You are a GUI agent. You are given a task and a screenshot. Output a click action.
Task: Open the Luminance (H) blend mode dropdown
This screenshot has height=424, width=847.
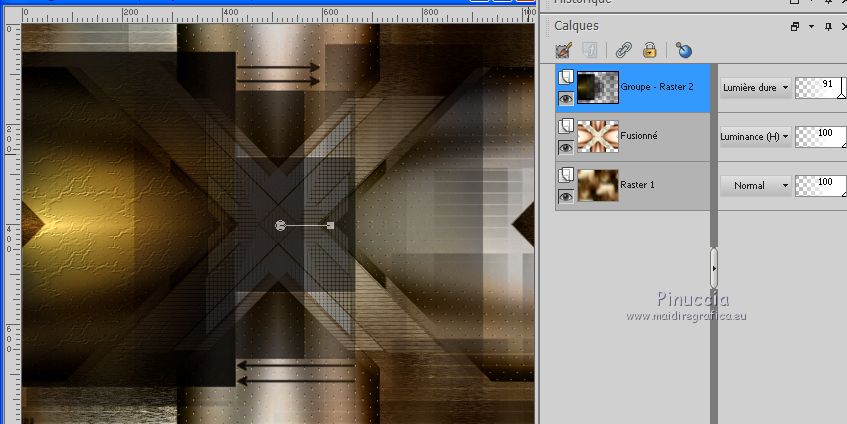[755, 137]
